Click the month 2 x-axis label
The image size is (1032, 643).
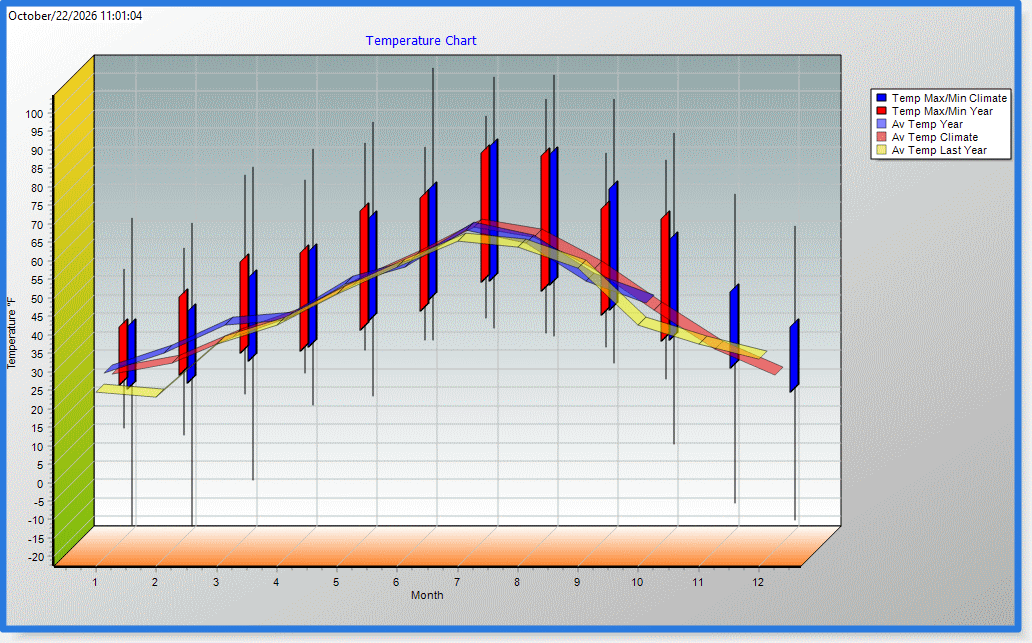155,582
